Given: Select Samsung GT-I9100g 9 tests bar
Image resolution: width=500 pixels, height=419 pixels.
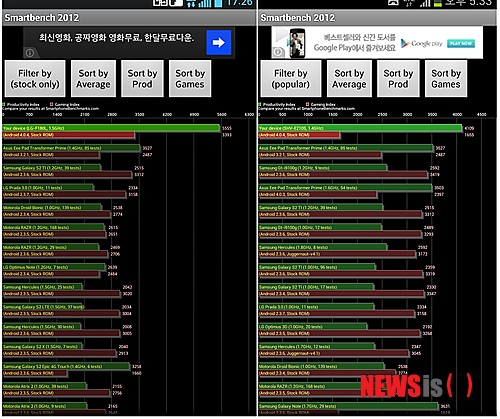Looking at the screenshot, I should [x=323, y=168].
